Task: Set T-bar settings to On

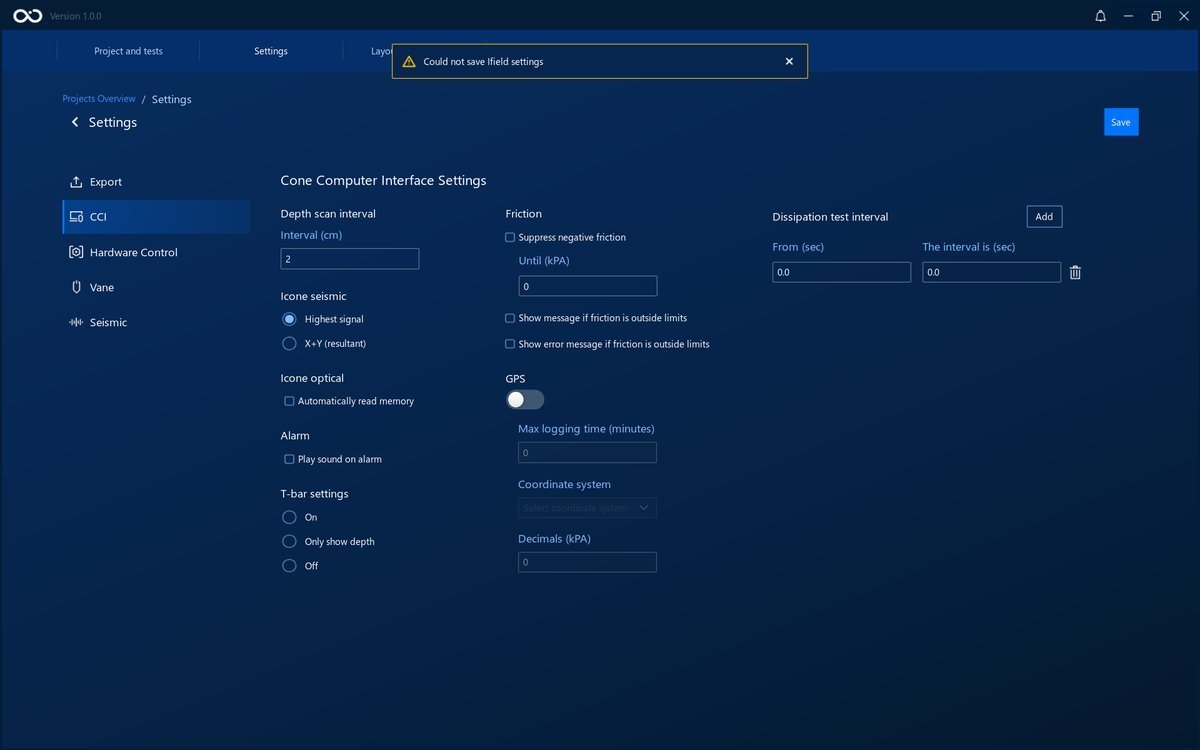Action: [290, 517]
